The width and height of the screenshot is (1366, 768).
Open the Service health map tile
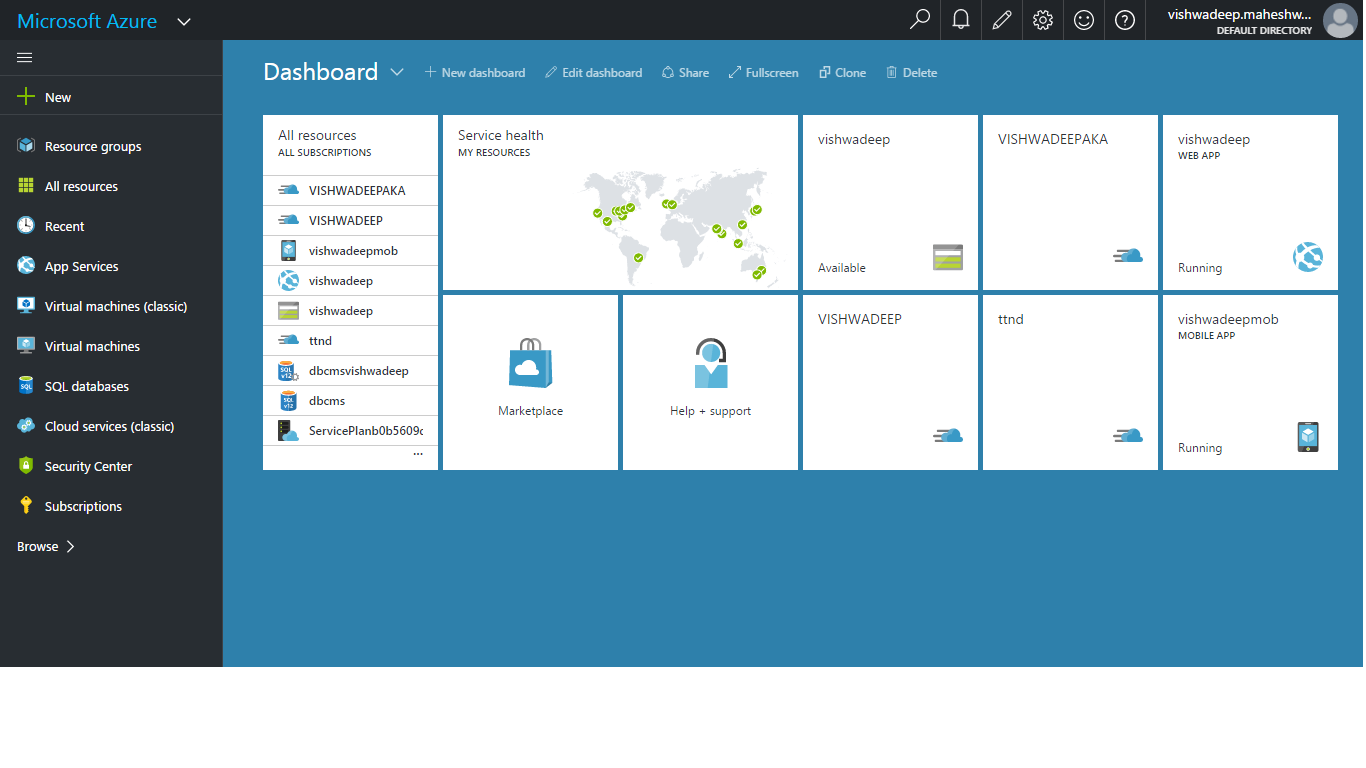620,202
